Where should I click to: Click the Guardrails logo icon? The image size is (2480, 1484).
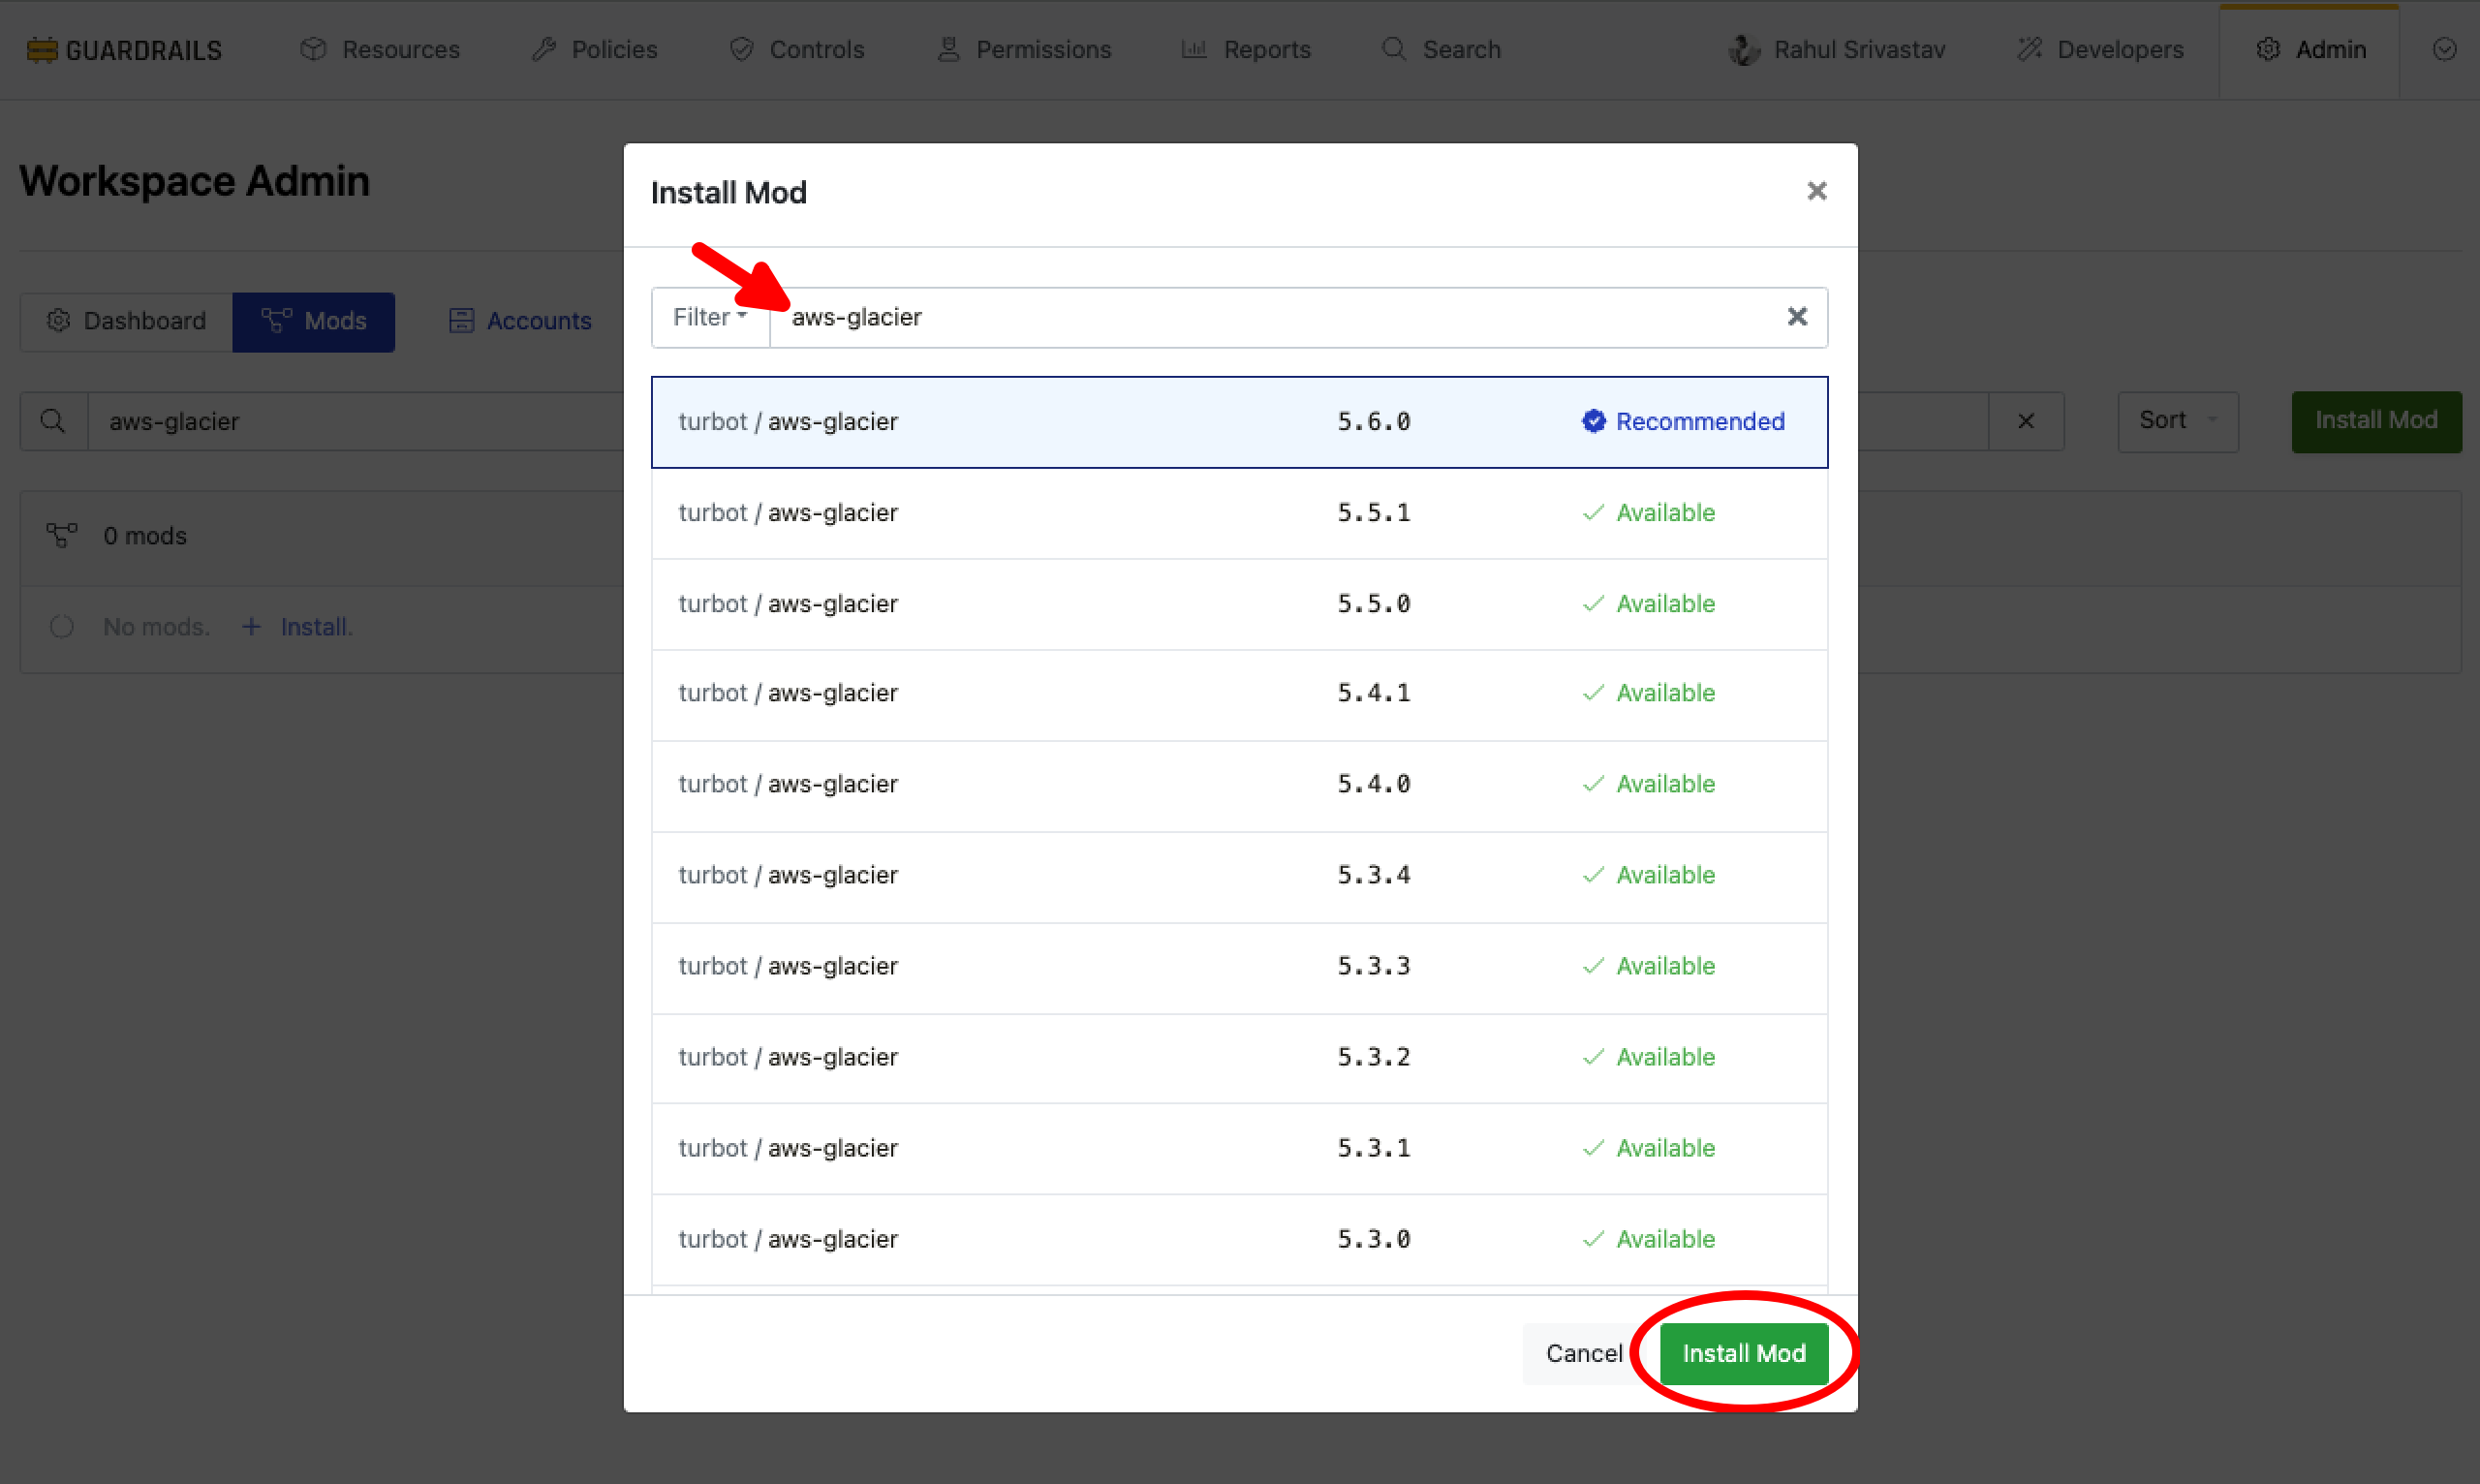[x=41, y=49]
